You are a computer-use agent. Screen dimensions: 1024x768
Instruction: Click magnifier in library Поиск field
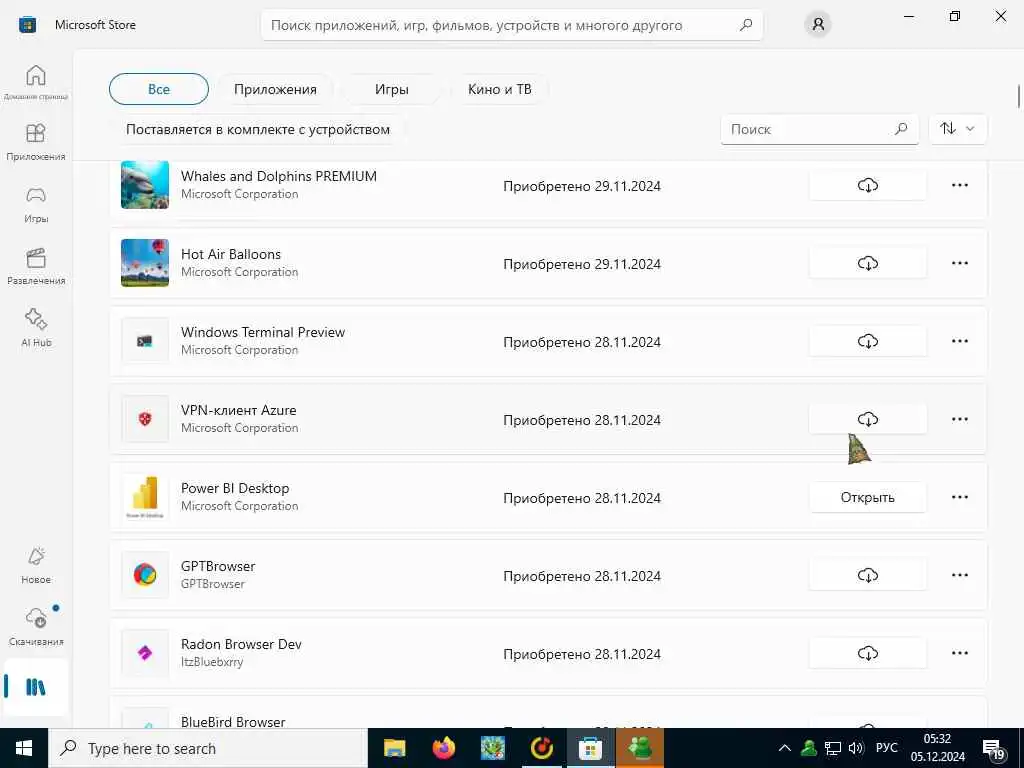pos(901,129)
